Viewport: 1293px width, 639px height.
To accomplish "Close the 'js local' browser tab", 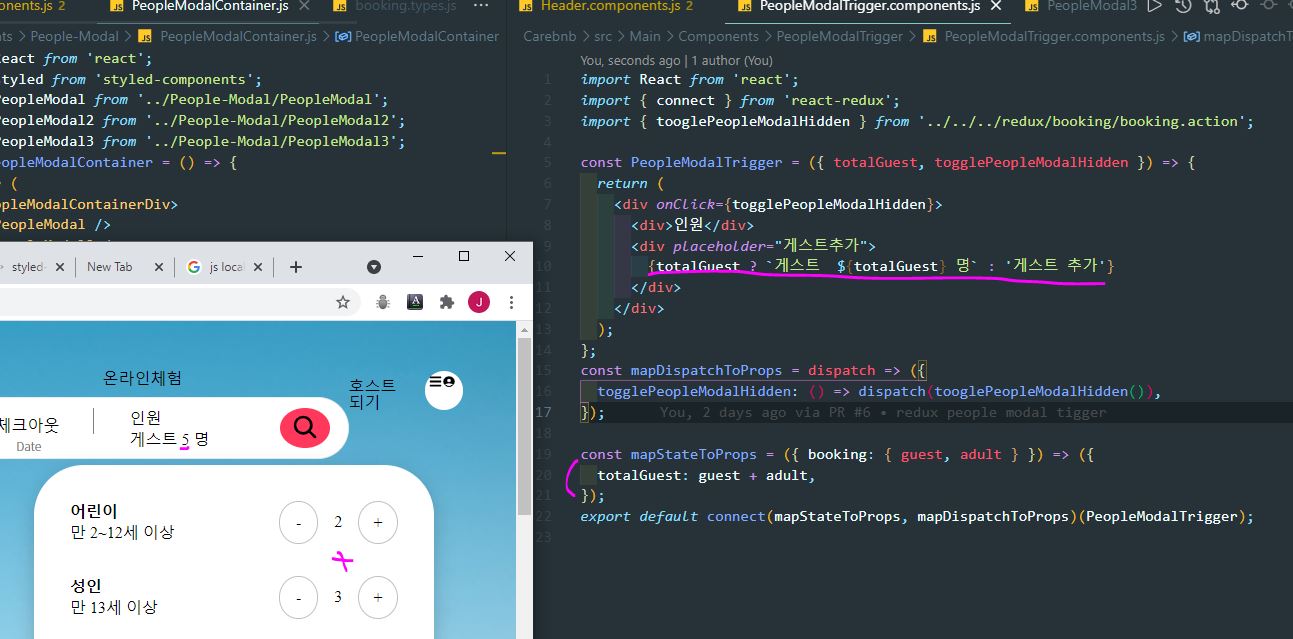I will click(x=258, y=267).
